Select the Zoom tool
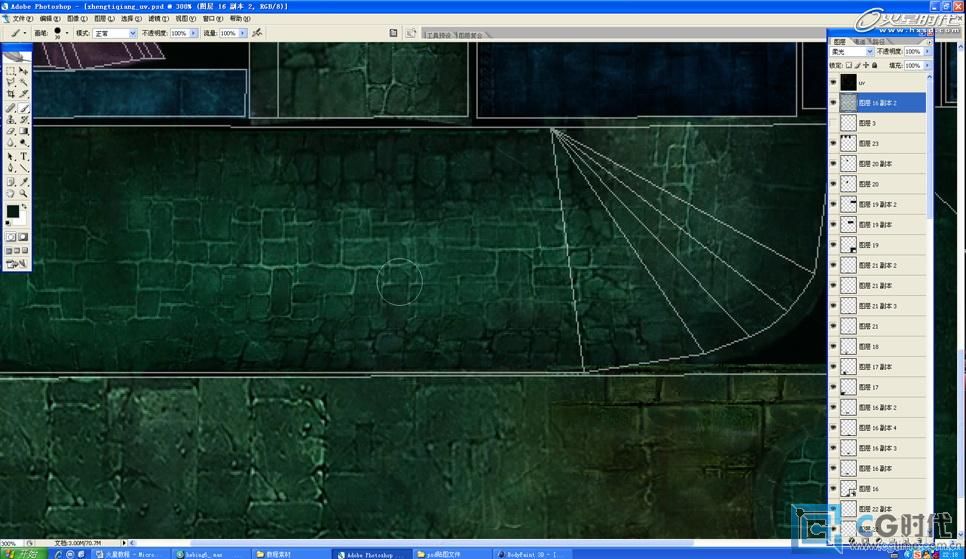This screenshot has width=966, height=559. (23, 194)
